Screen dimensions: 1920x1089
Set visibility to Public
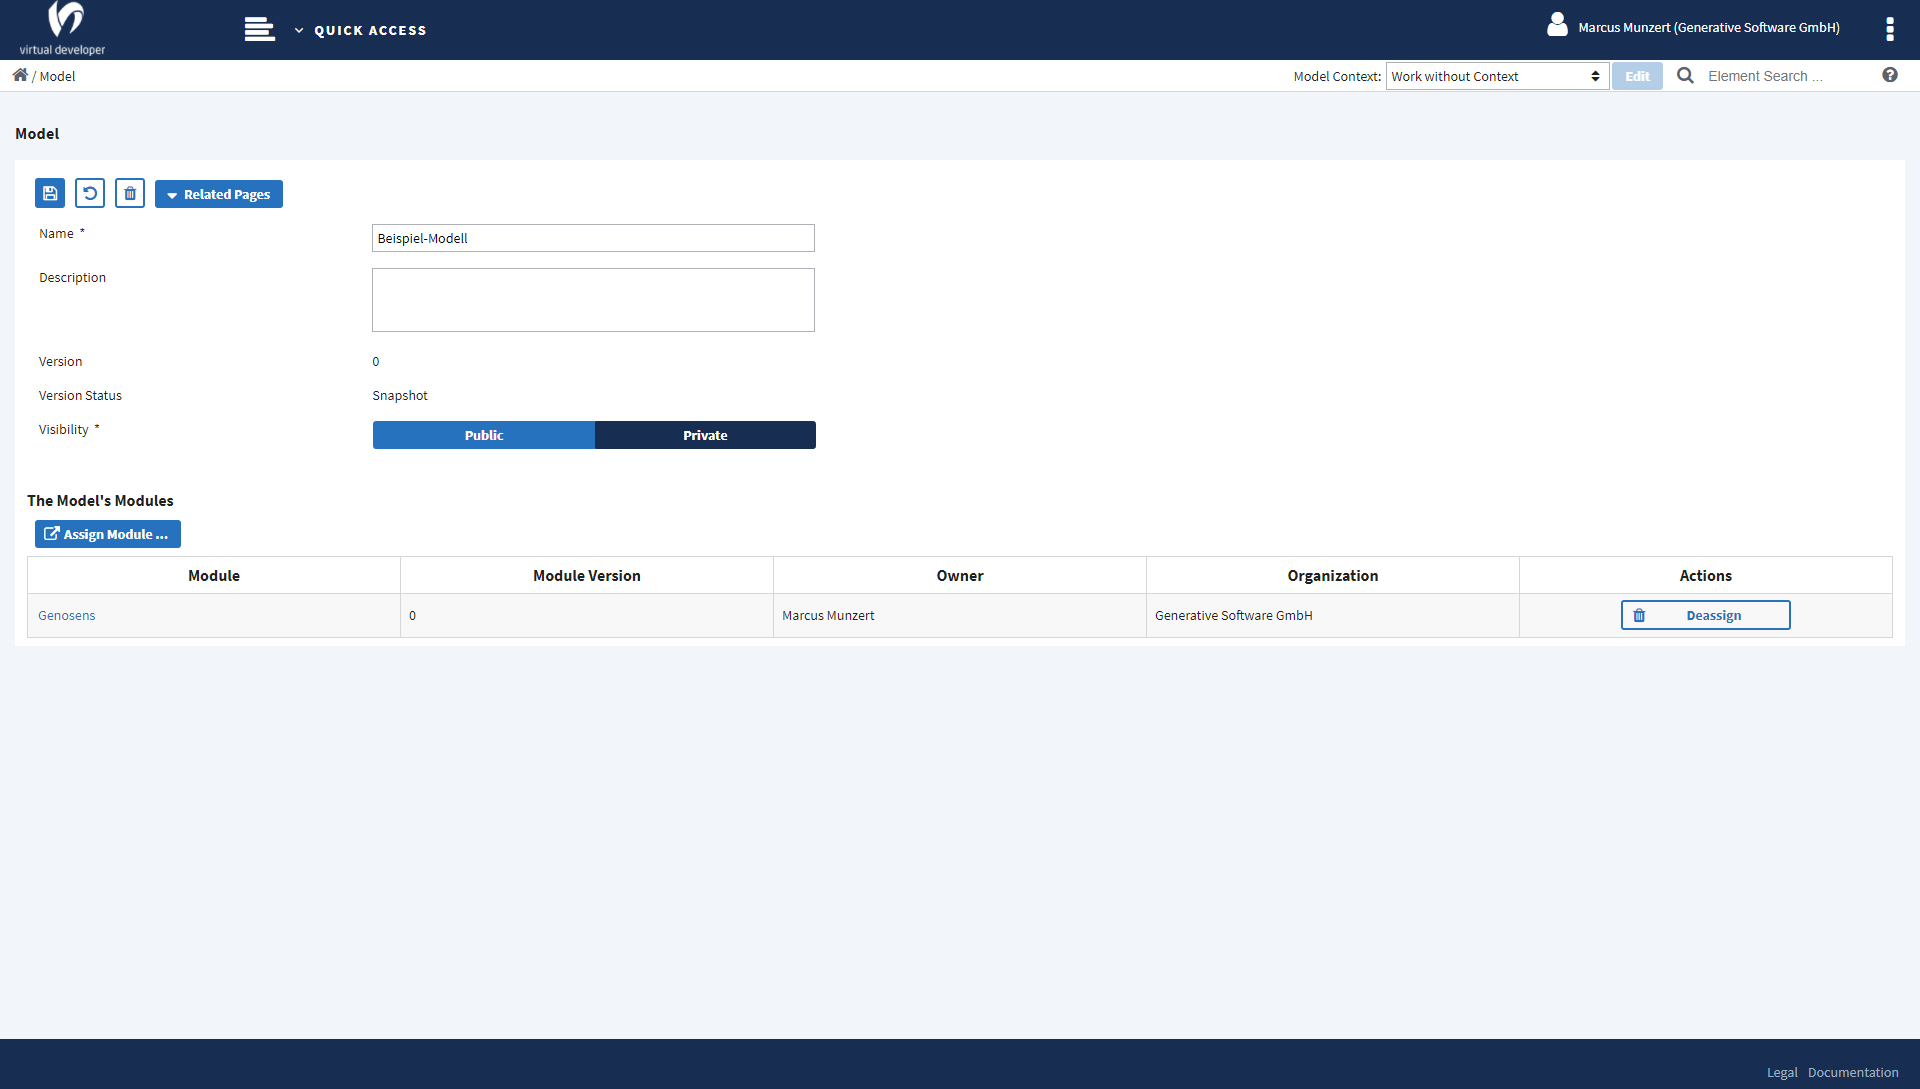[x=484, y=435]
